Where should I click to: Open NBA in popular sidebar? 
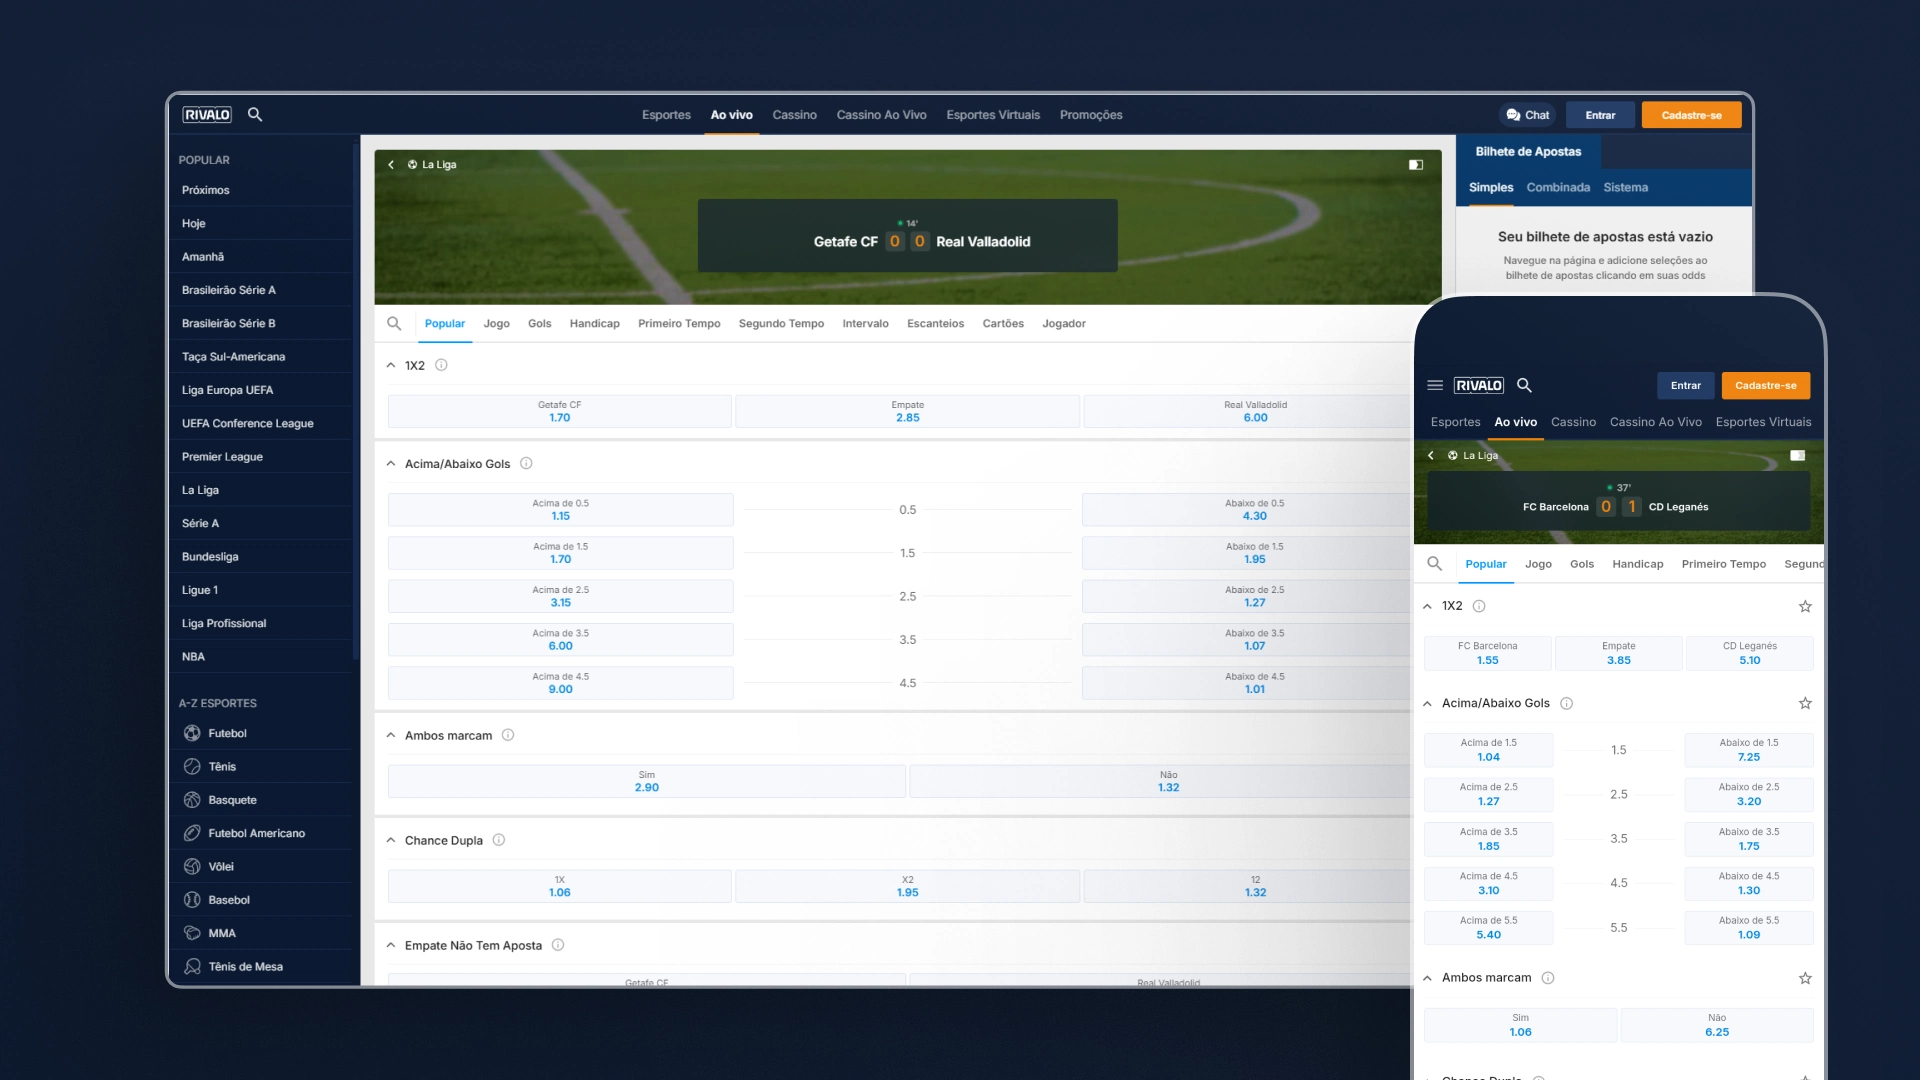pyautogui.click(x=260, y=657)
